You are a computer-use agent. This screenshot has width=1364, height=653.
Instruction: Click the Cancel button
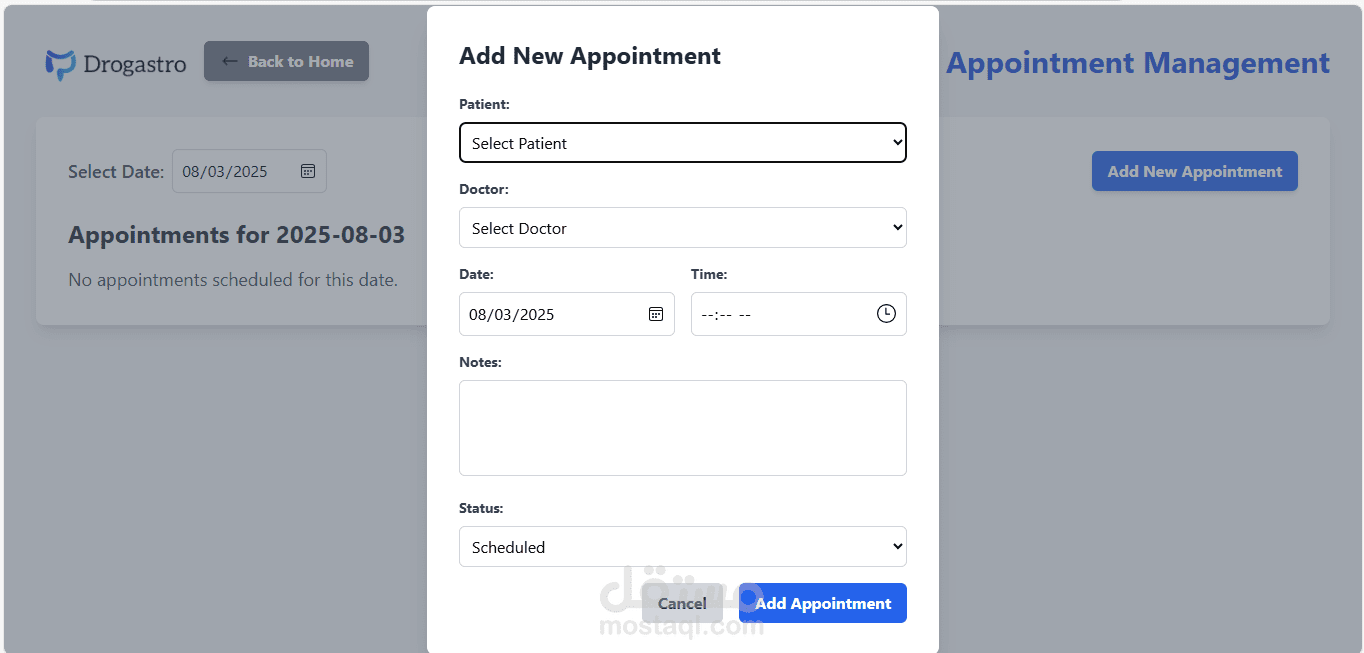pos(682,603)
